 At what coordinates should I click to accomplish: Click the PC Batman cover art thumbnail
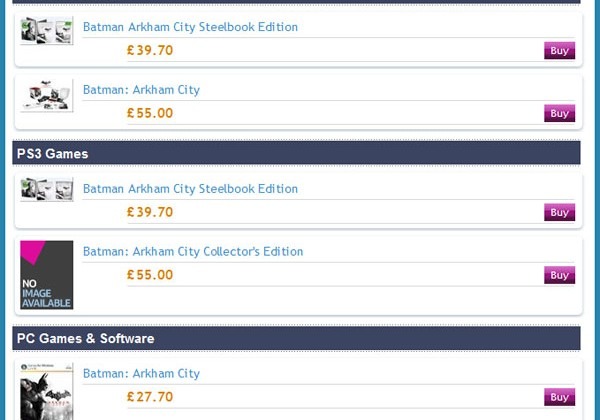pos(47,391)
